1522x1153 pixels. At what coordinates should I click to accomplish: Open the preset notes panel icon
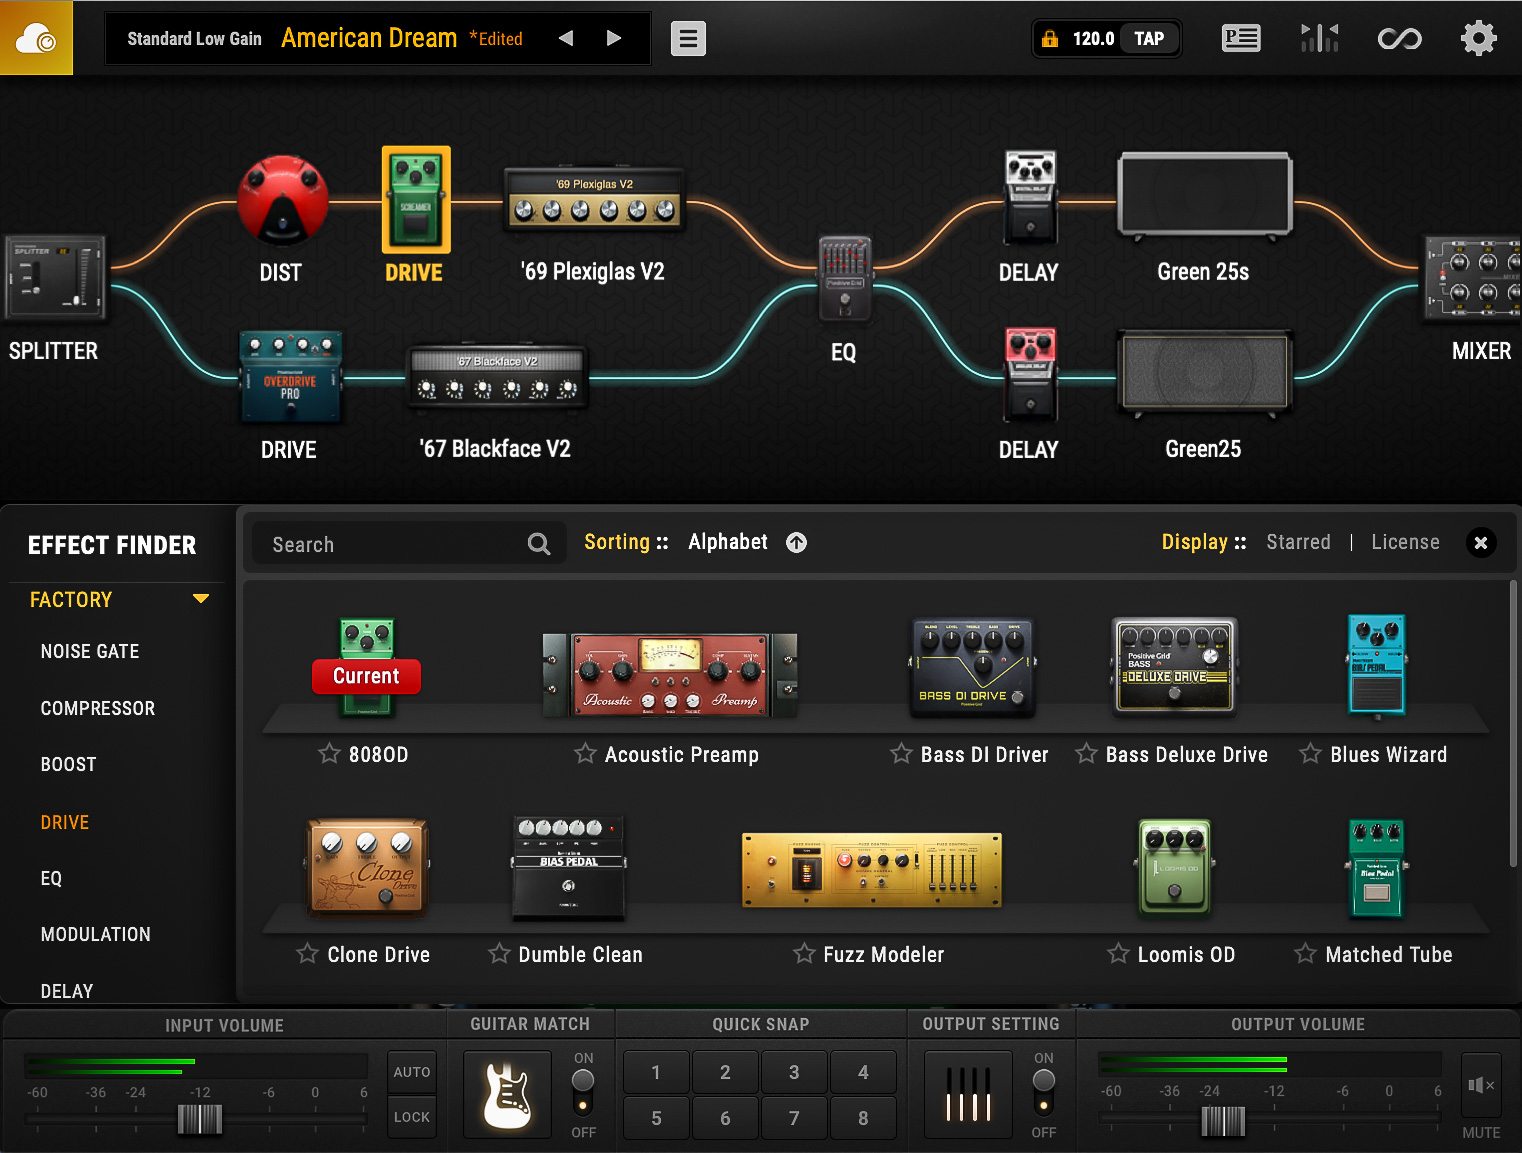(1241, 39)
